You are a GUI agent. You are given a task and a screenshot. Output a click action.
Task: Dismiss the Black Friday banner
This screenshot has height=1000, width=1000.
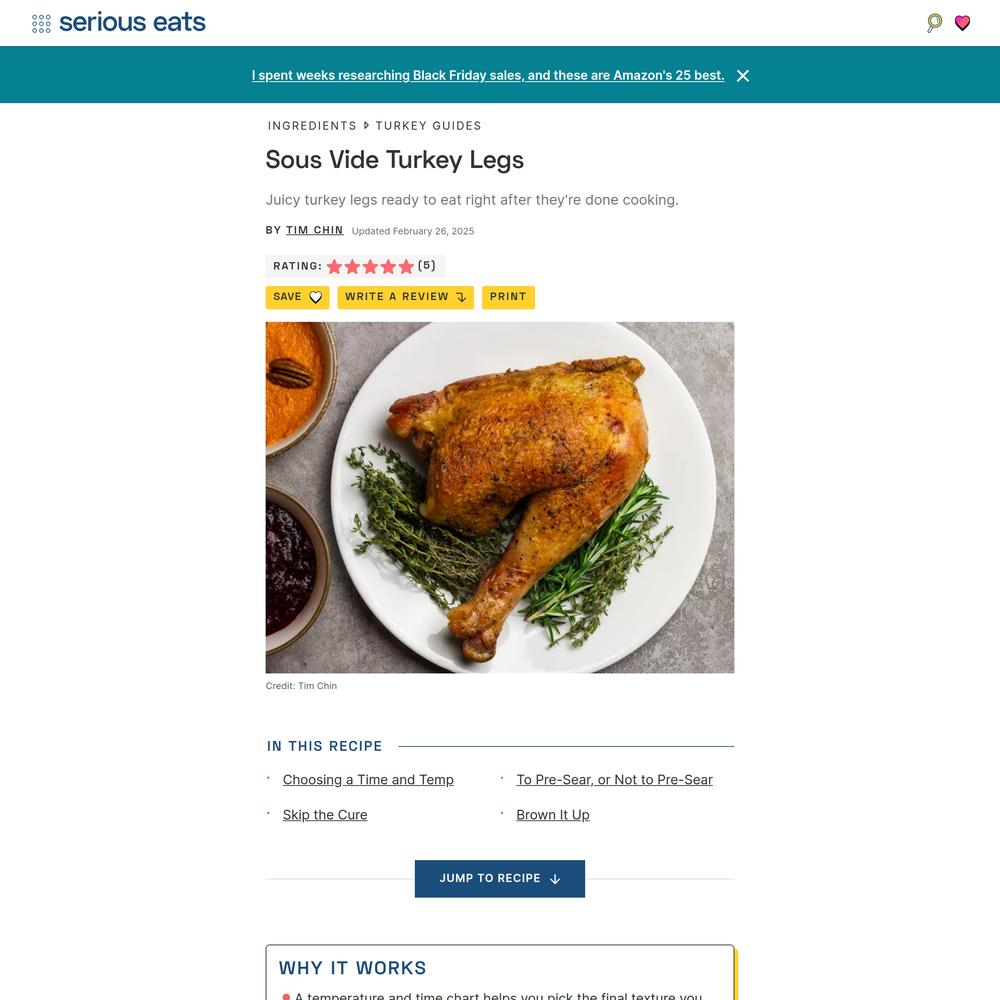click(743, 76)
